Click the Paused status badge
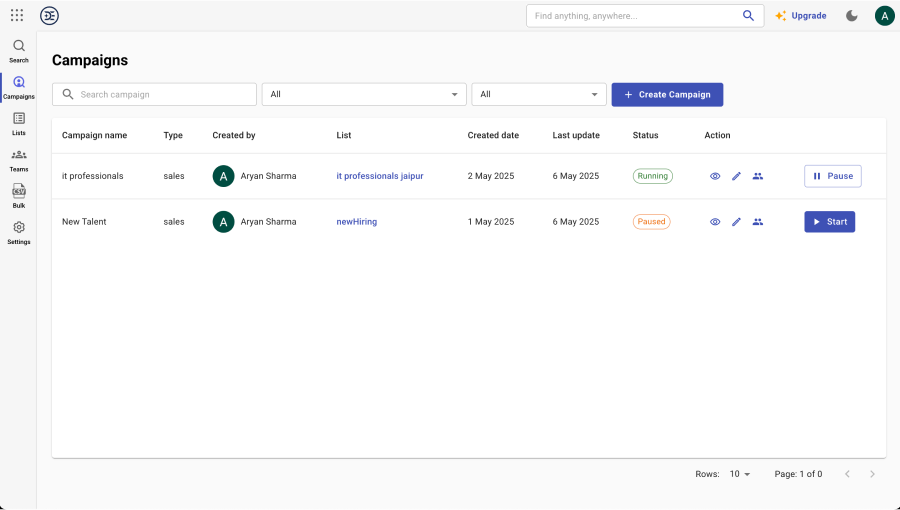Screen dimensions: 900x510 651,221
